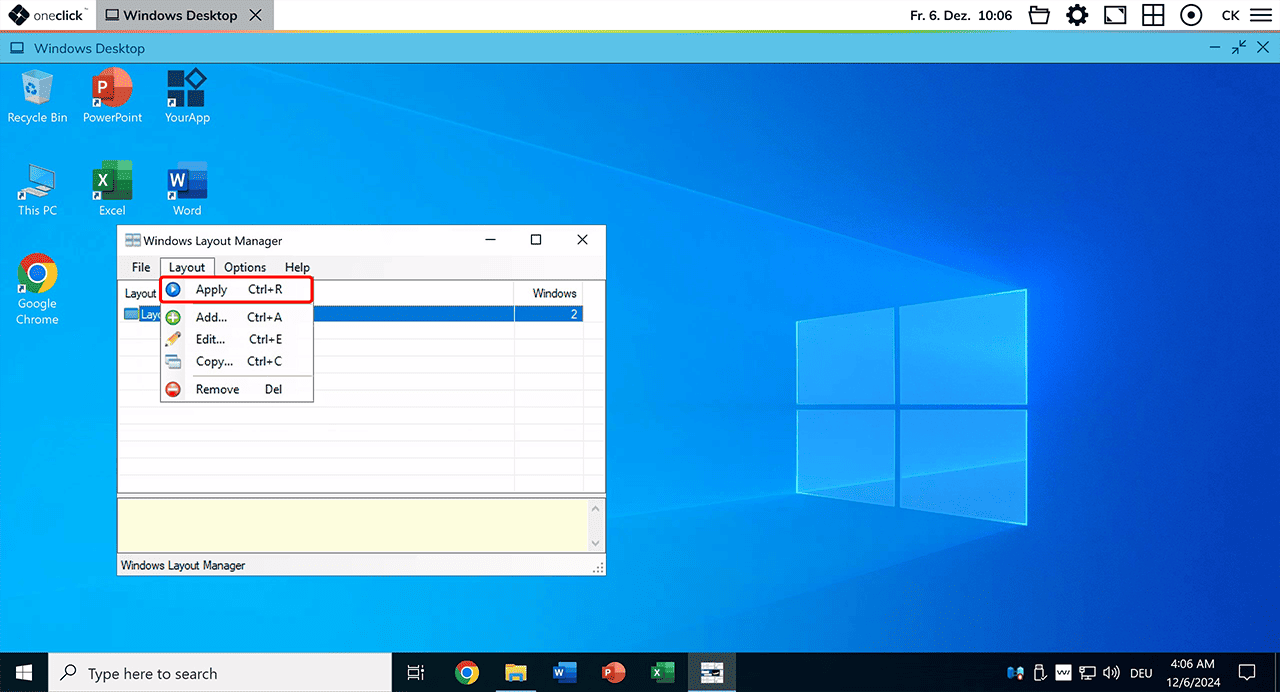This screenshot has width=1280, height=692.
Task: Choose Copy... in the Layout dropdown
Action: (213, 361)
